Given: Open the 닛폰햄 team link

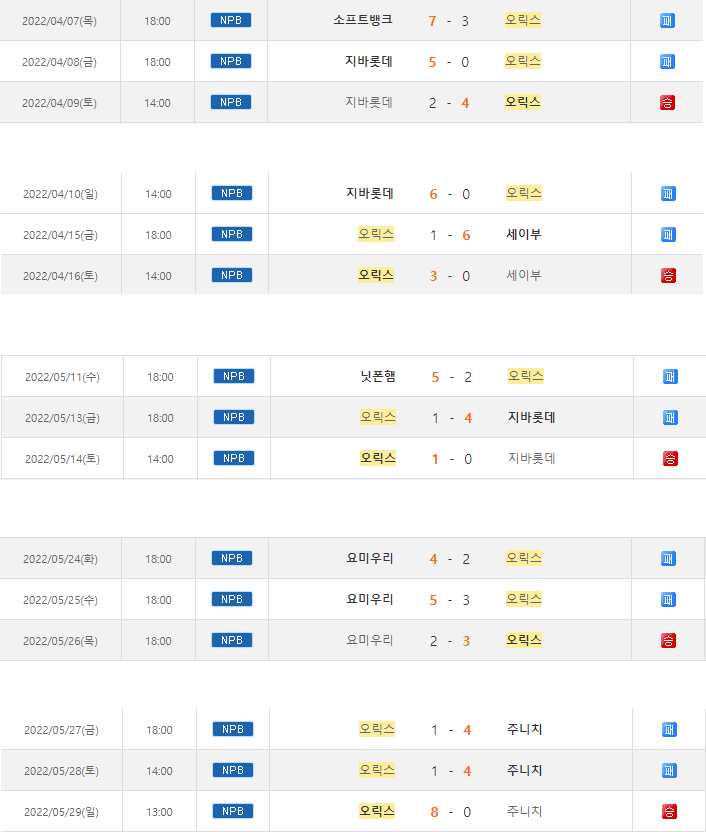Looking at the screenshot, I should pos(378,377).
